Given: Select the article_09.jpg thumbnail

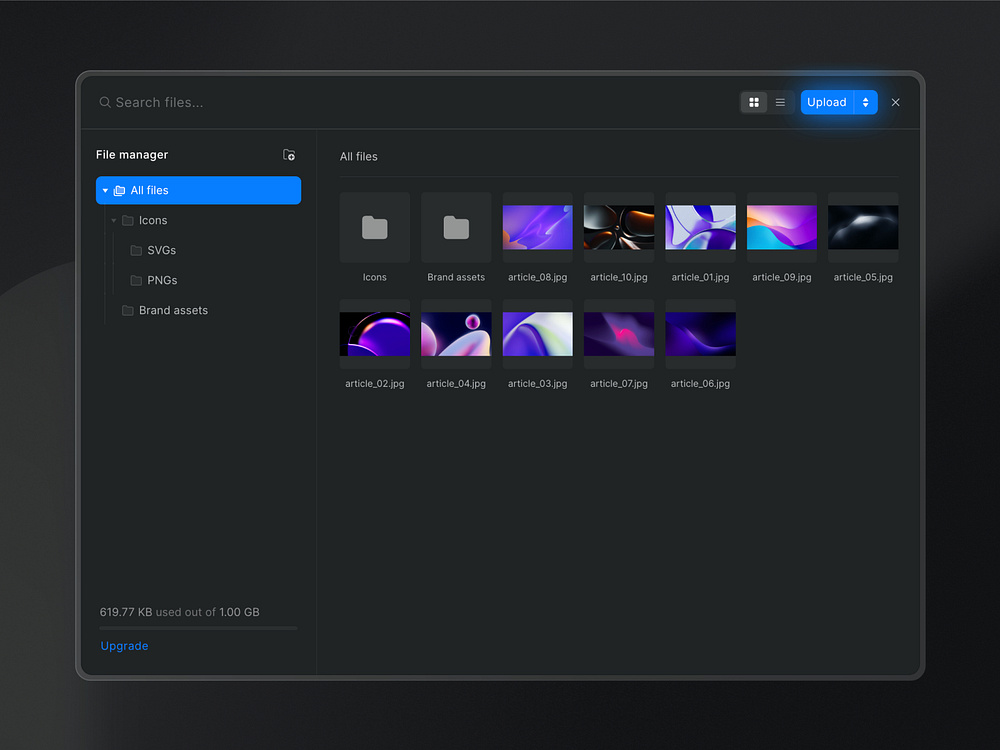Looking at the screenshot, I should click(x=782, y=228).
